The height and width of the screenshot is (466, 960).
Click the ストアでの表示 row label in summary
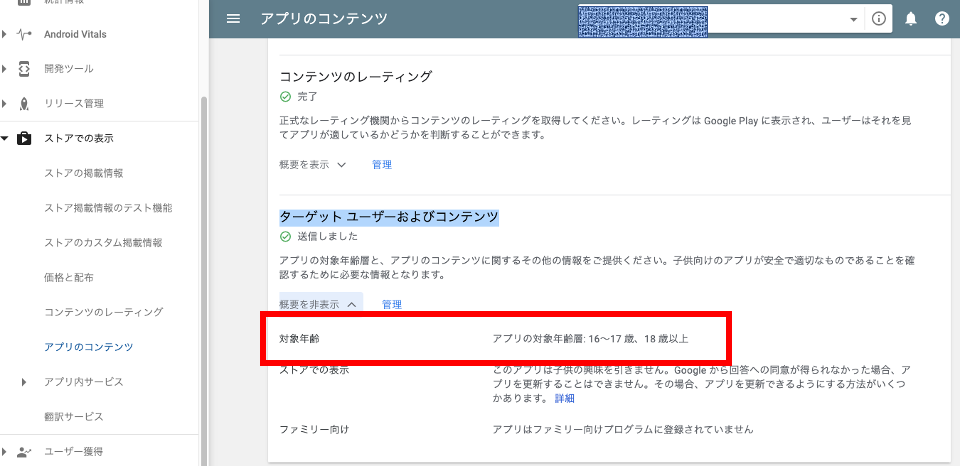tap(314, 370)
